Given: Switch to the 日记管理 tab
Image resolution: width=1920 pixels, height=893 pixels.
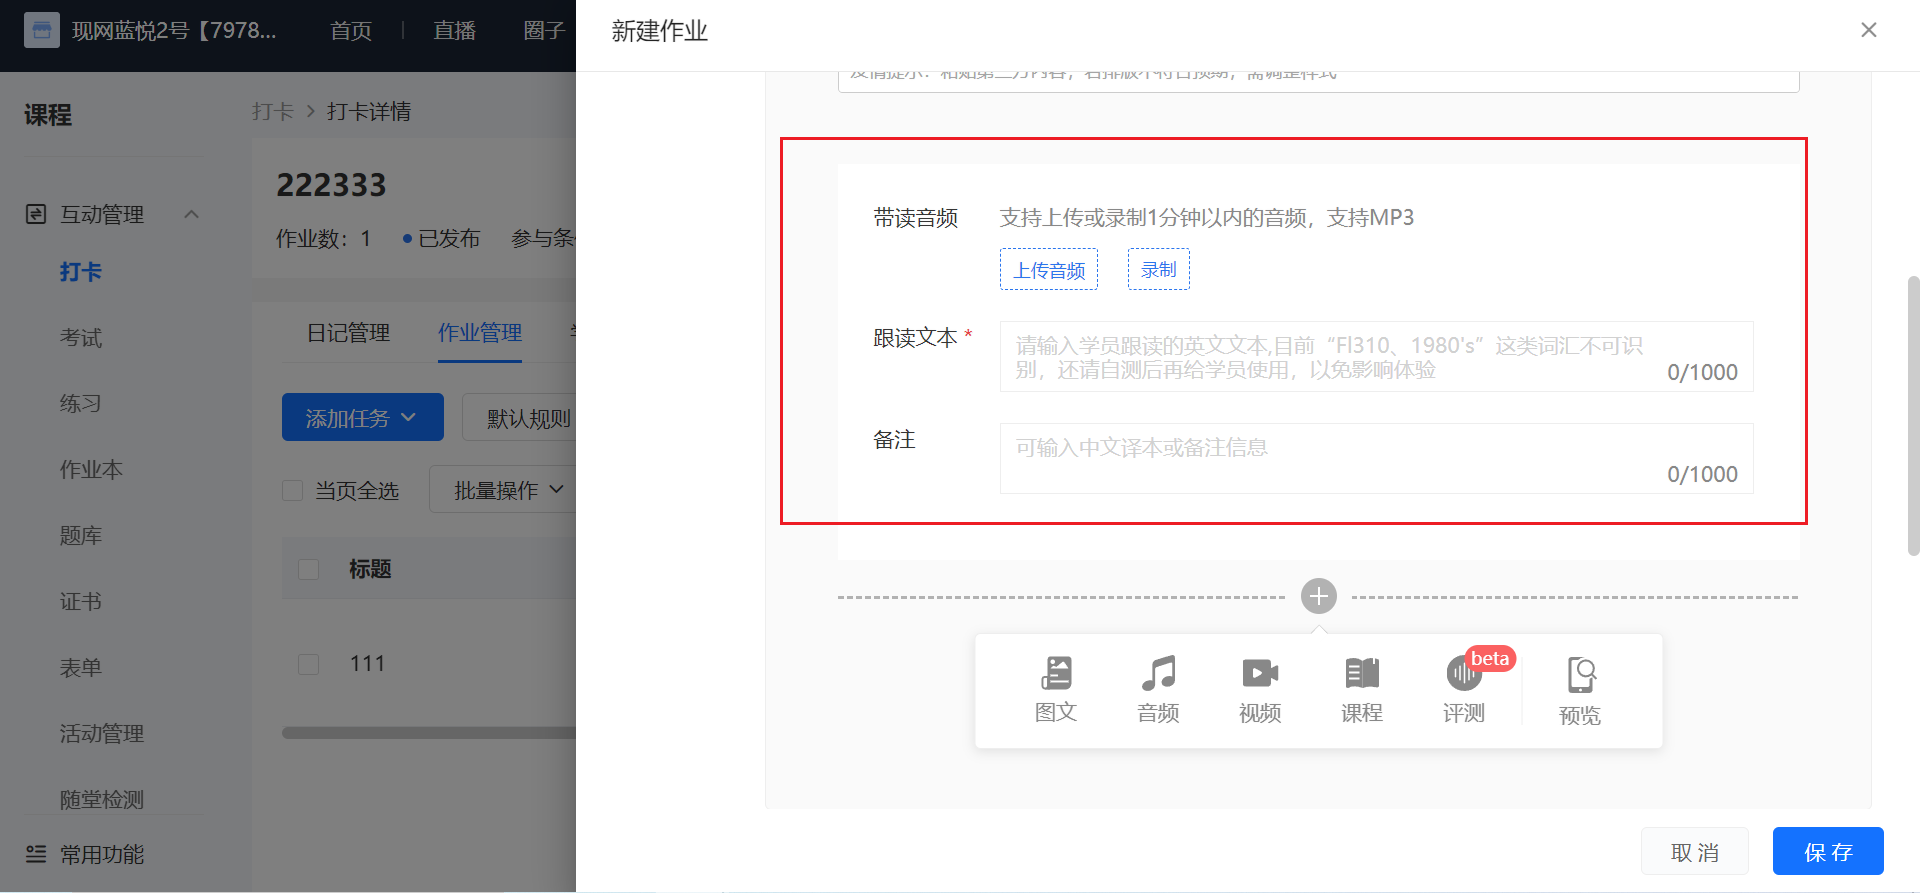Looking at the screenshot, I should pyautogui.click(x=348, y=333).
